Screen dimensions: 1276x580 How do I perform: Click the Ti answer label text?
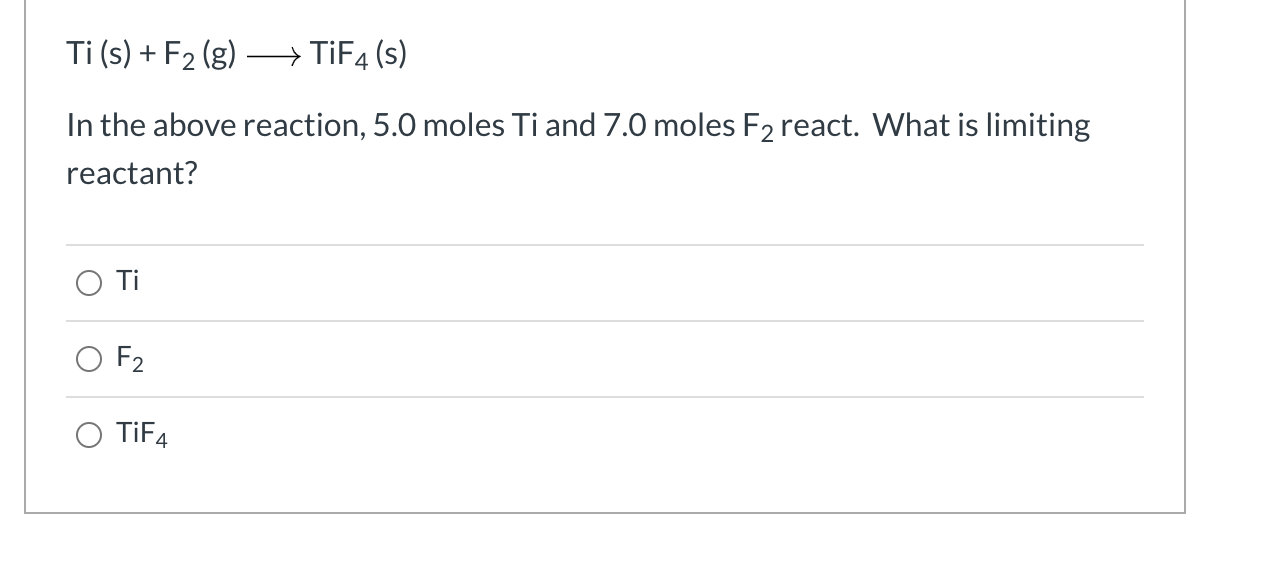click(x=127, y=281)
